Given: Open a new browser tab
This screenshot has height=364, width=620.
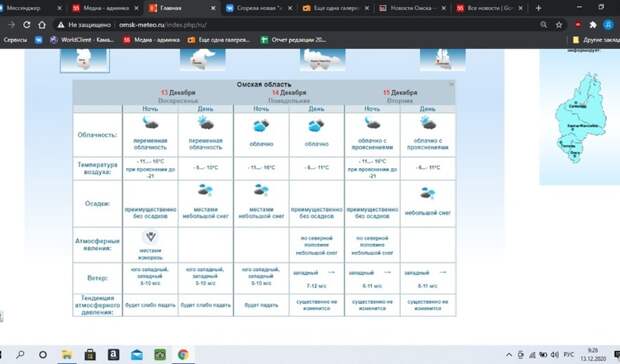Looking at the screenshot, I should (538, 8).
